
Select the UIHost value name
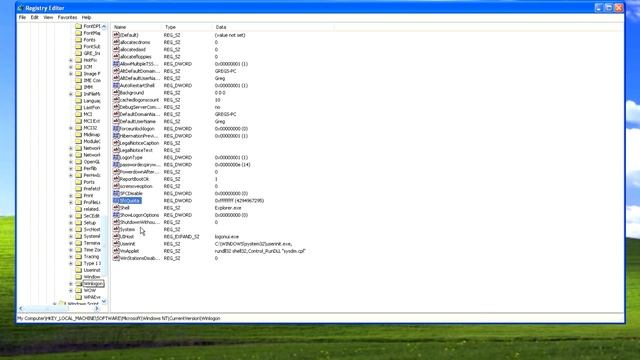[127, 237]
